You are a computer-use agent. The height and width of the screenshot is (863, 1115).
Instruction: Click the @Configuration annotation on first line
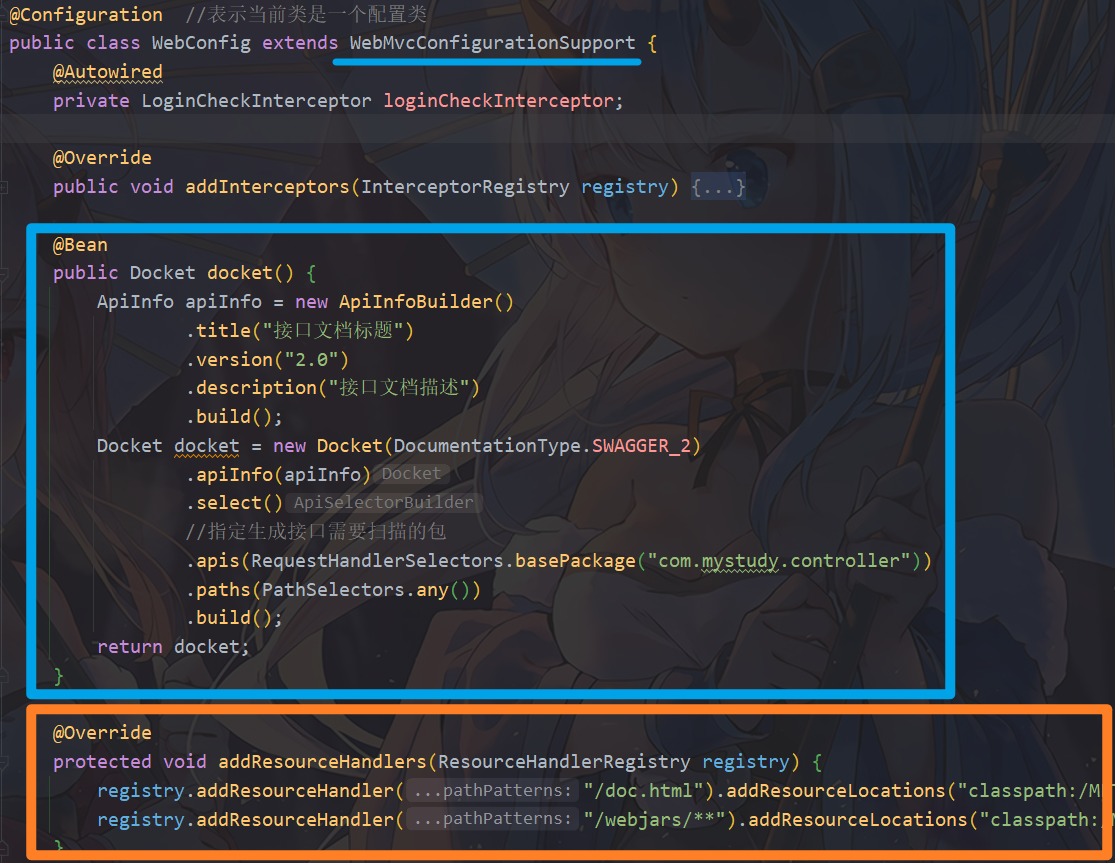pos(85,15)
